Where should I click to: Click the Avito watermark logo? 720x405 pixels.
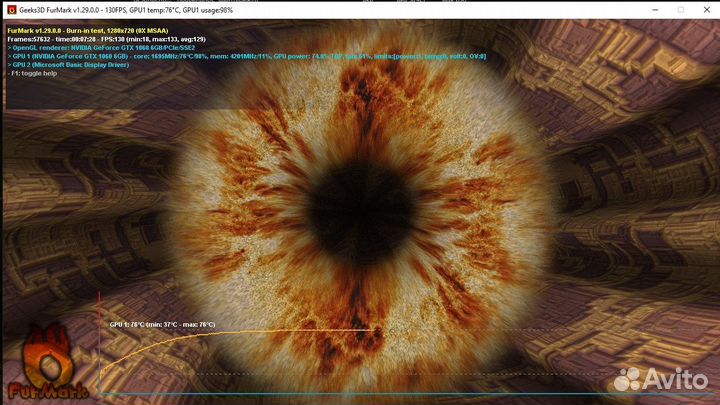(x=661, y=378)
